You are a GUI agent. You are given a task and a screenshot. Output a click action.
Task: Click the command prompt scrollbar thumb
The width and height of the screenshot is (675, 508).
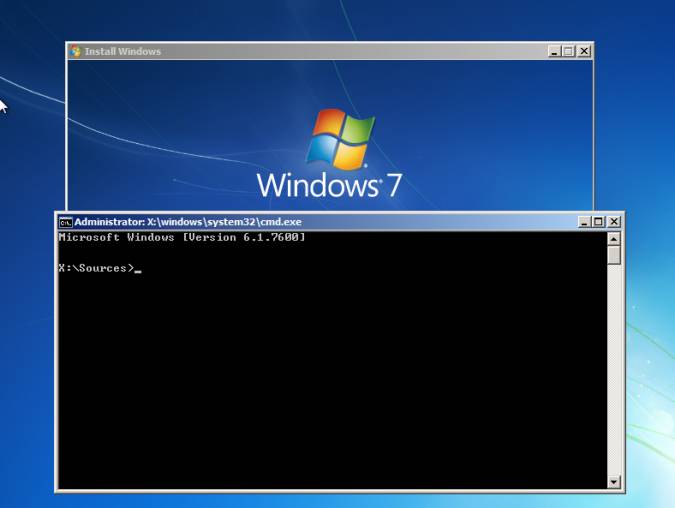click(614, 255)
